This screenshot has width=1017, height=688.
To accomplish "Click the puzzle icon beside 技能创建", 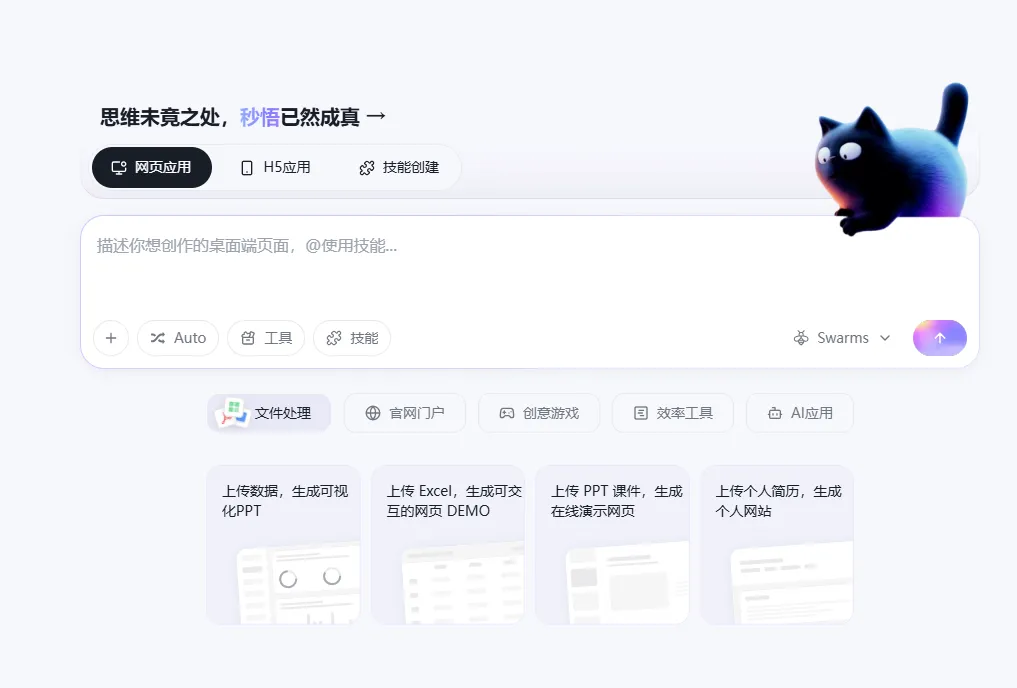I will (366, 168).
